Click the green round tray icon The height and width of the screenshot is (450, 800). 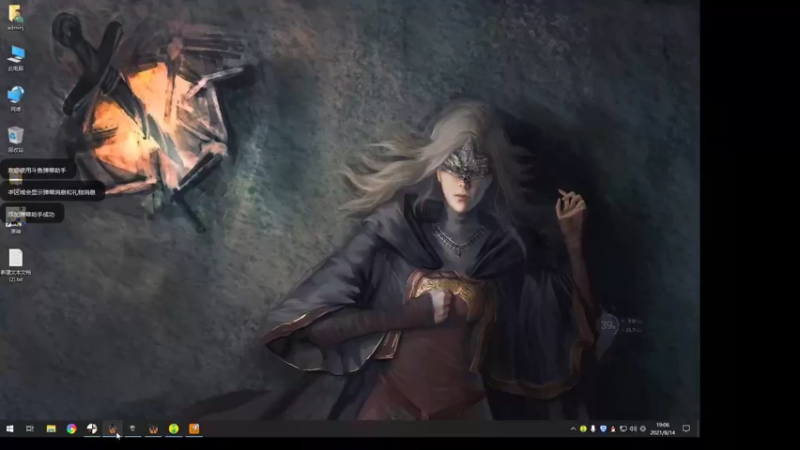tap(583, 429)
